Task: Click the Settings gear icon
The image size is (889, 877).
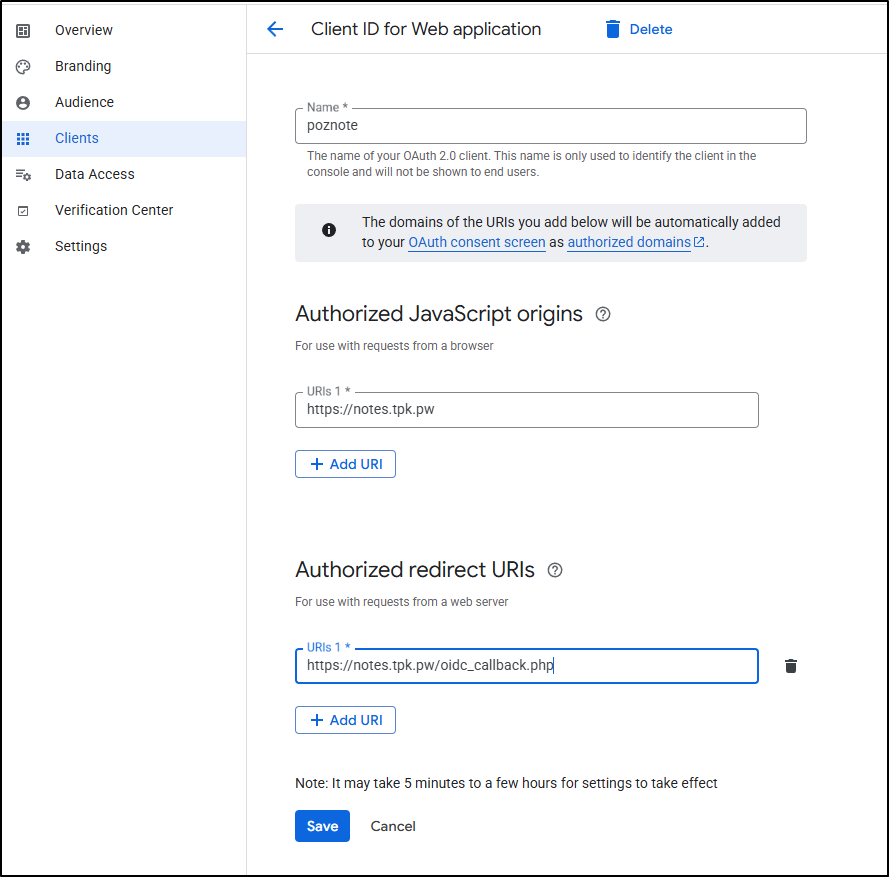Action: pos(23,247)
